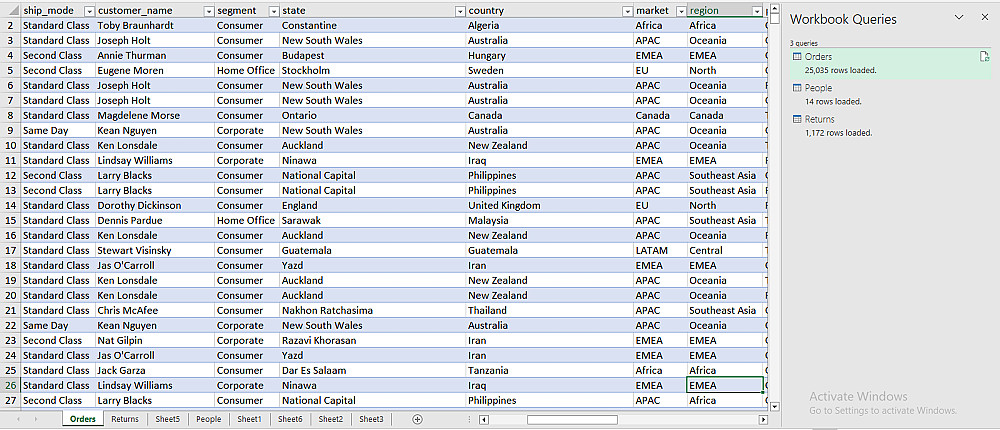Click the refresh icon beside Orders query
Viewport: 1000px width, 430px height.
pyautogui.click(x=983, y=57)
